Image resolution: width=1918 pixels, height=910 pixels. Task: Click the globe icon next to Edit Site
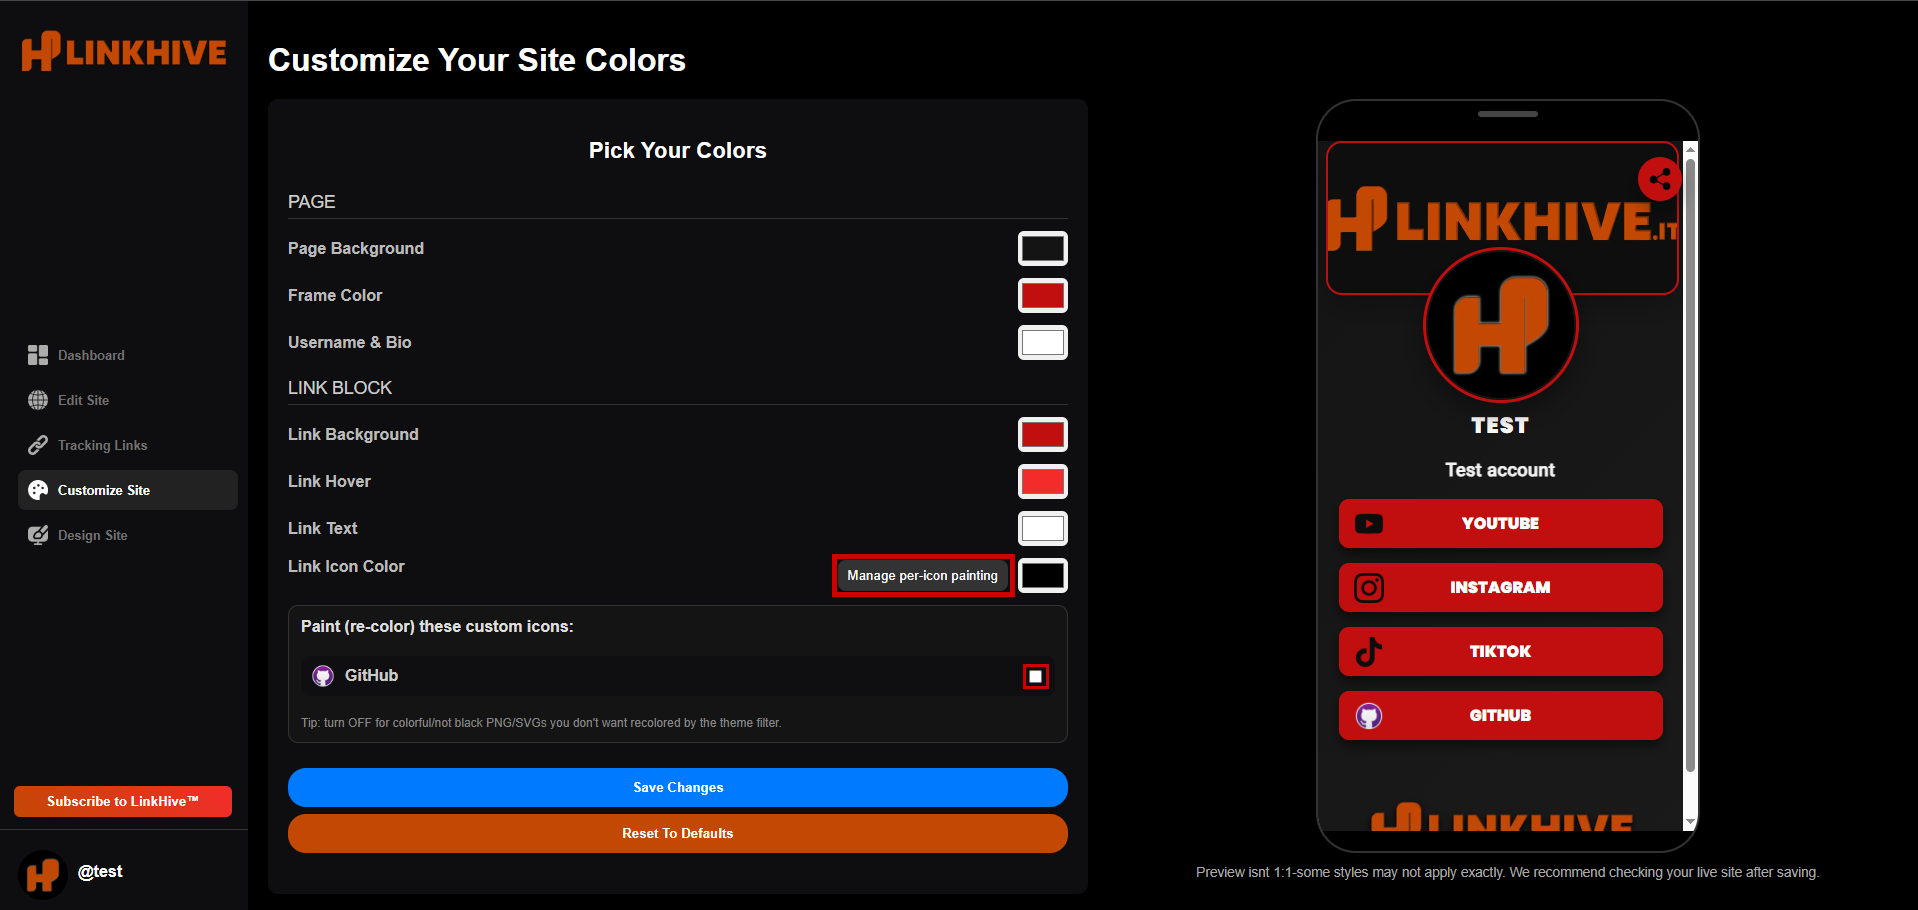point(37,400)
